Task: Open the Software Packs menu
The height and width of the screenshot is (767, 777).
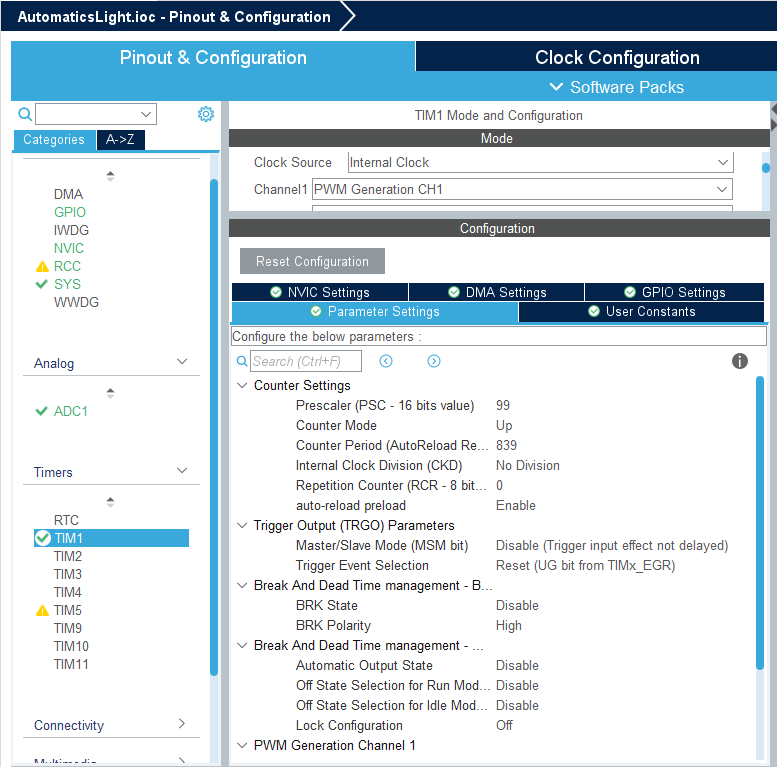Action: (616, 87)
